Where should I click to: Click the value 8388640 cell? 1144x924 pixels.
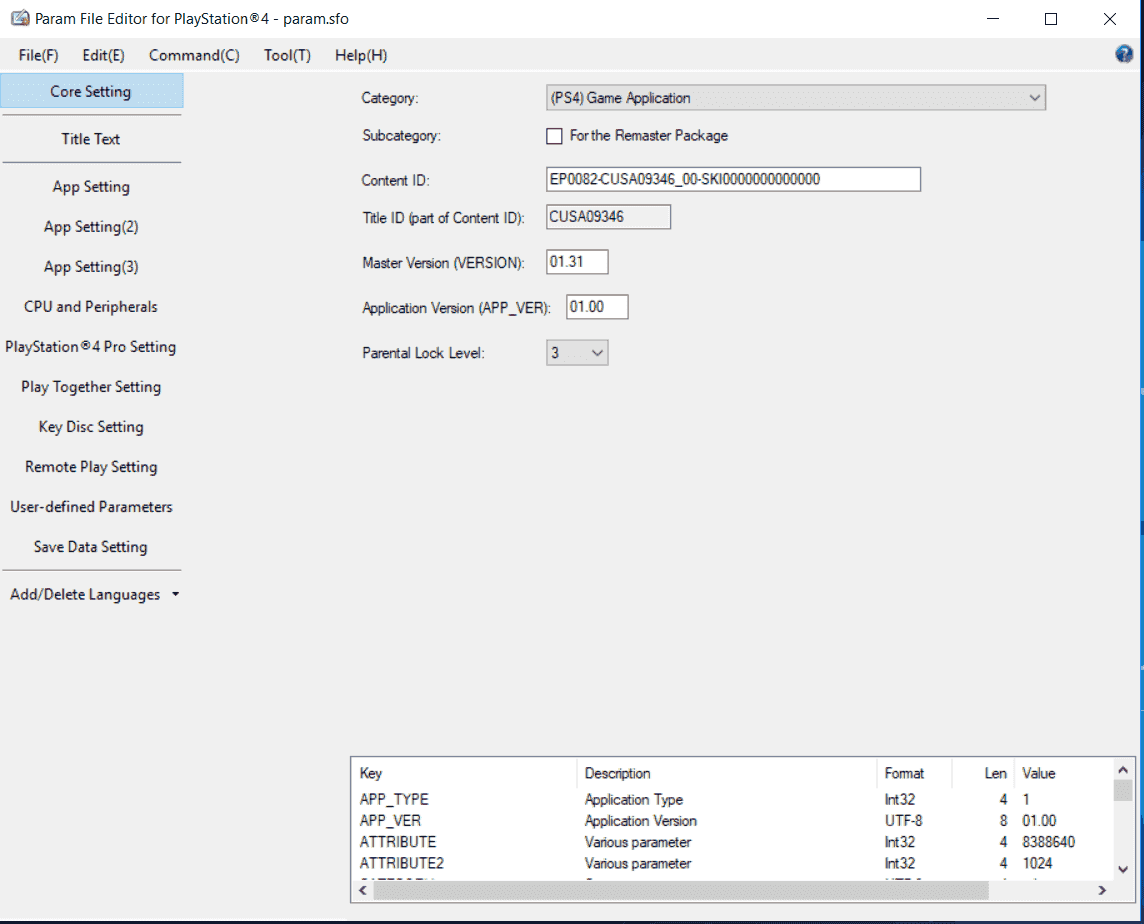click(x=1048, y=842)
